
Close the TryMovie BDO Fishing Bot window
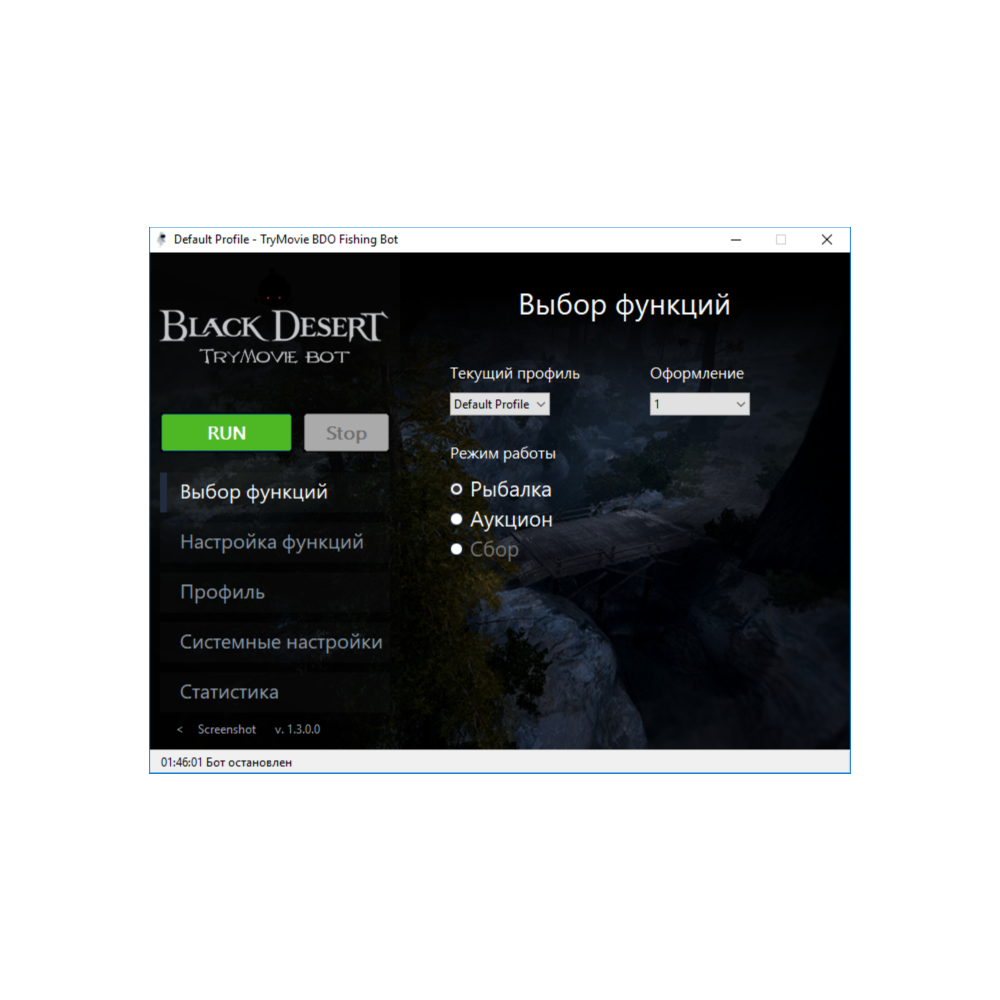point(827,240)
